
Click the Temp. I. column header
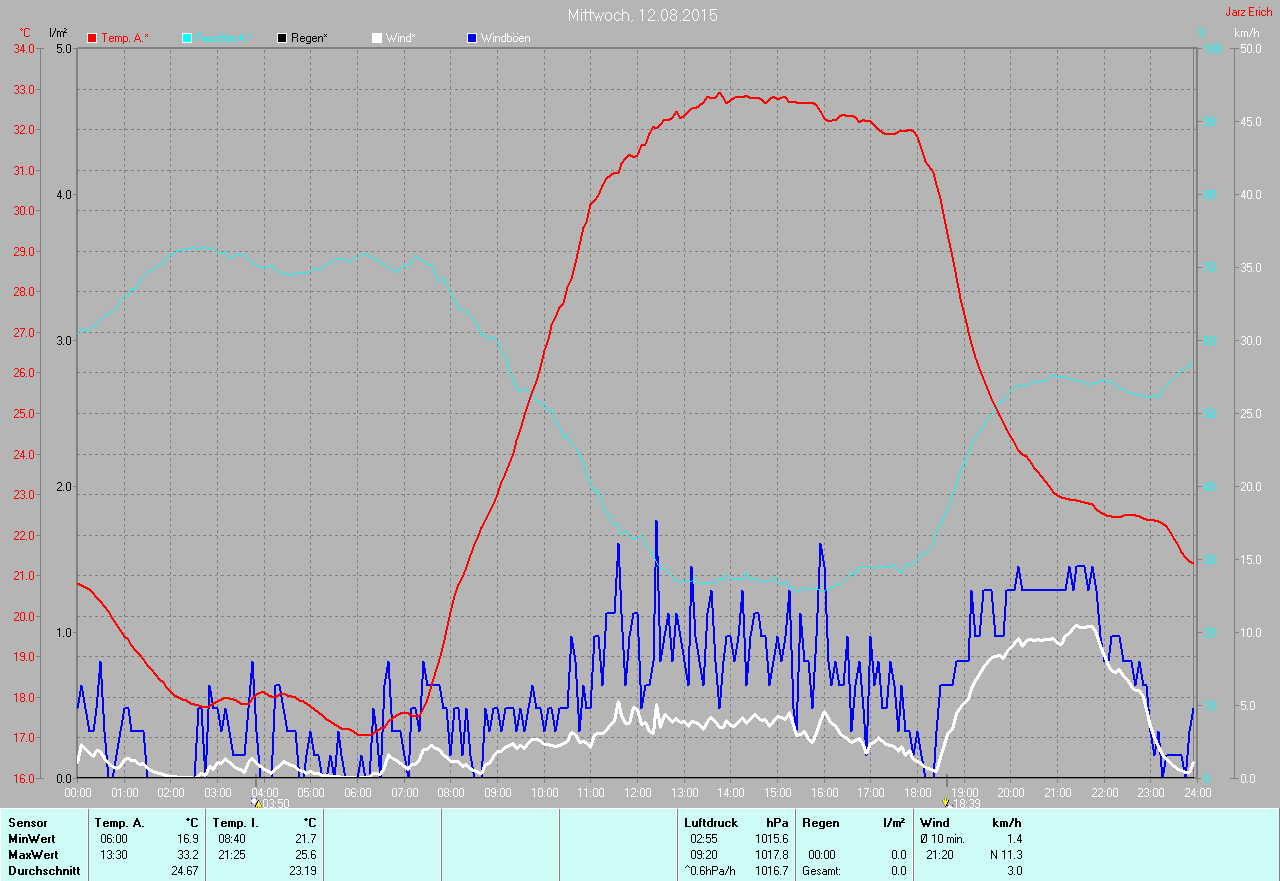pos(235,823)
